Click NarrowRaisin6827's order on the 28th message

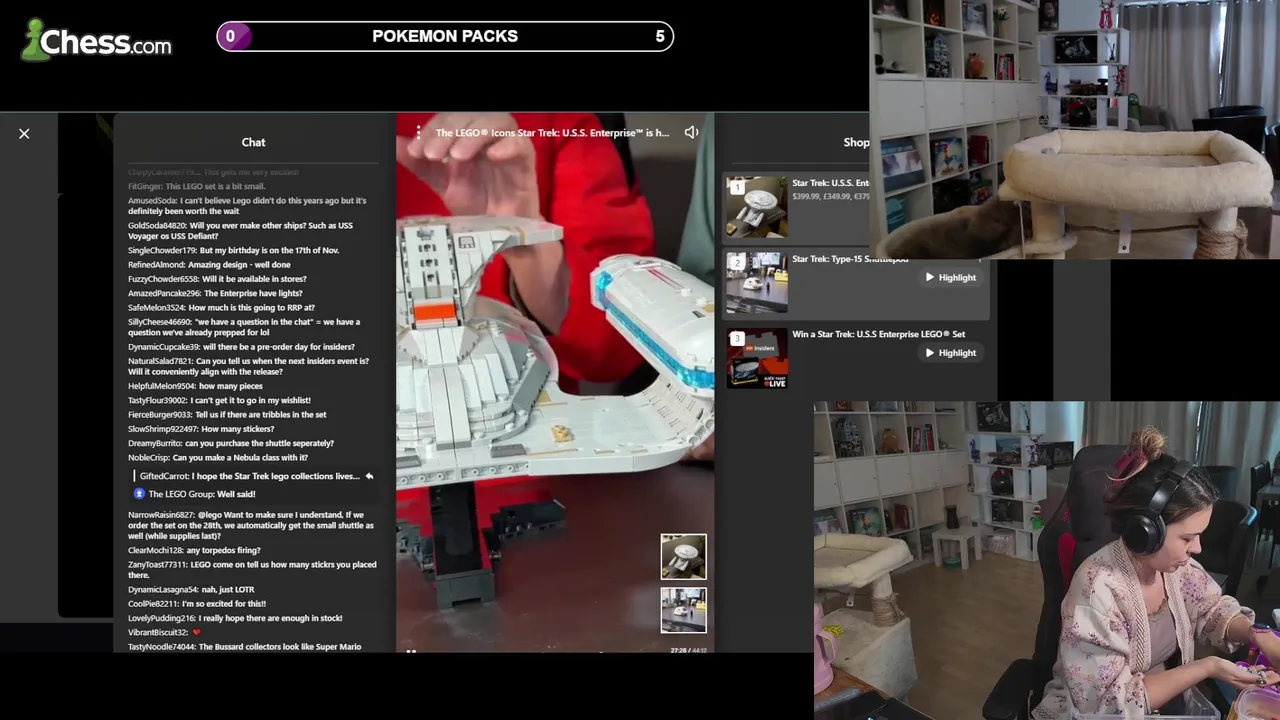[251, 525]
